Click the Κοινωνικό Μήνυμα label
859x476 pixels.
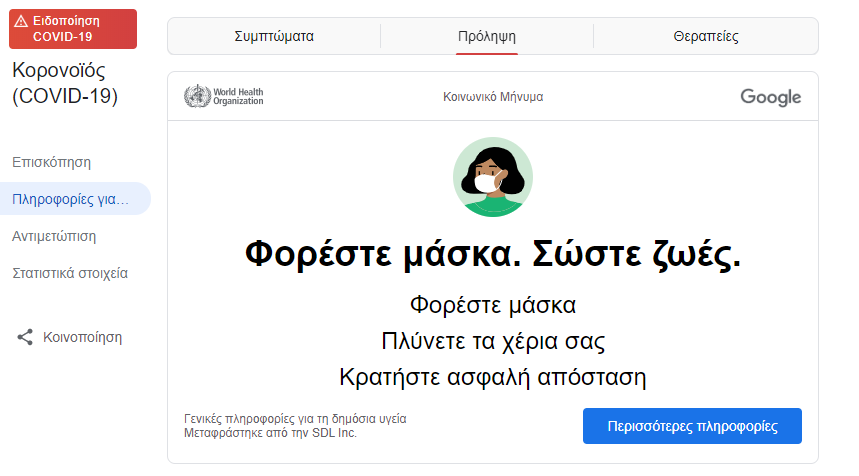[x=493, y=97]
